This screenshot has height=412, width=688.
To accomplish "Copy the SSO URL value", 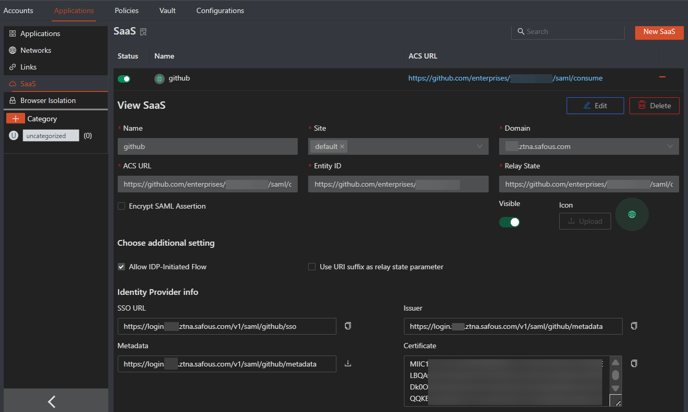I will [x=348, y=326].
